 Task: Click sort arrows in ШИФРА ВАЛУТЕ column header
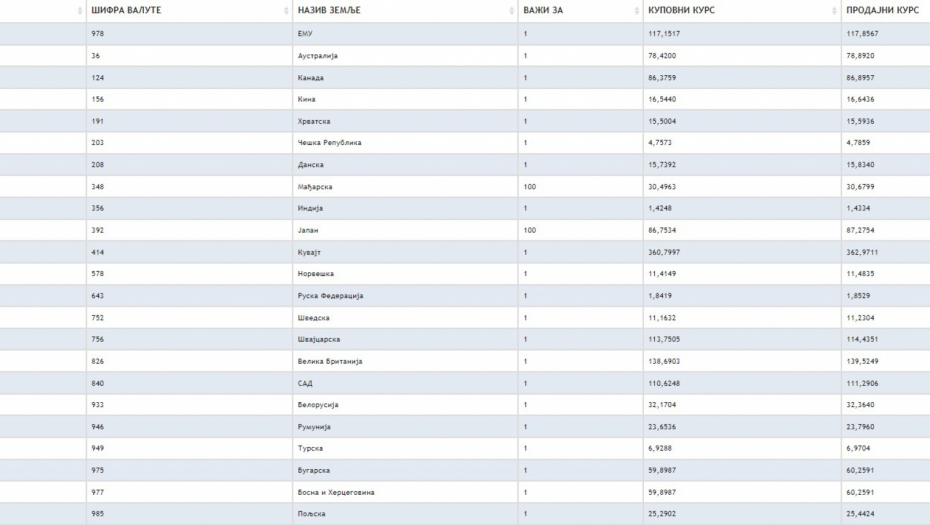287,11
